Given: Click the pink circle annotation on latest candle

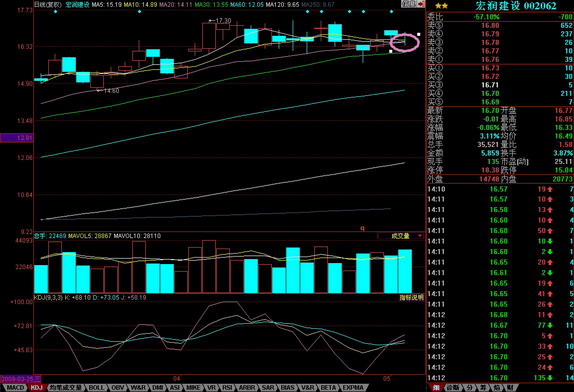Looking at the screenshot, I should click(405, 42).
